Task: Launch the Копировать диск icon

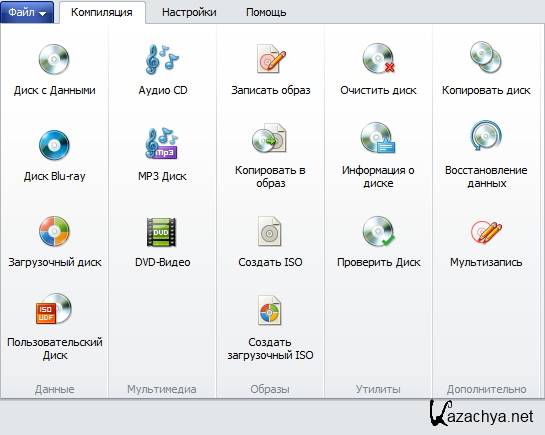Action: [486, 57]
